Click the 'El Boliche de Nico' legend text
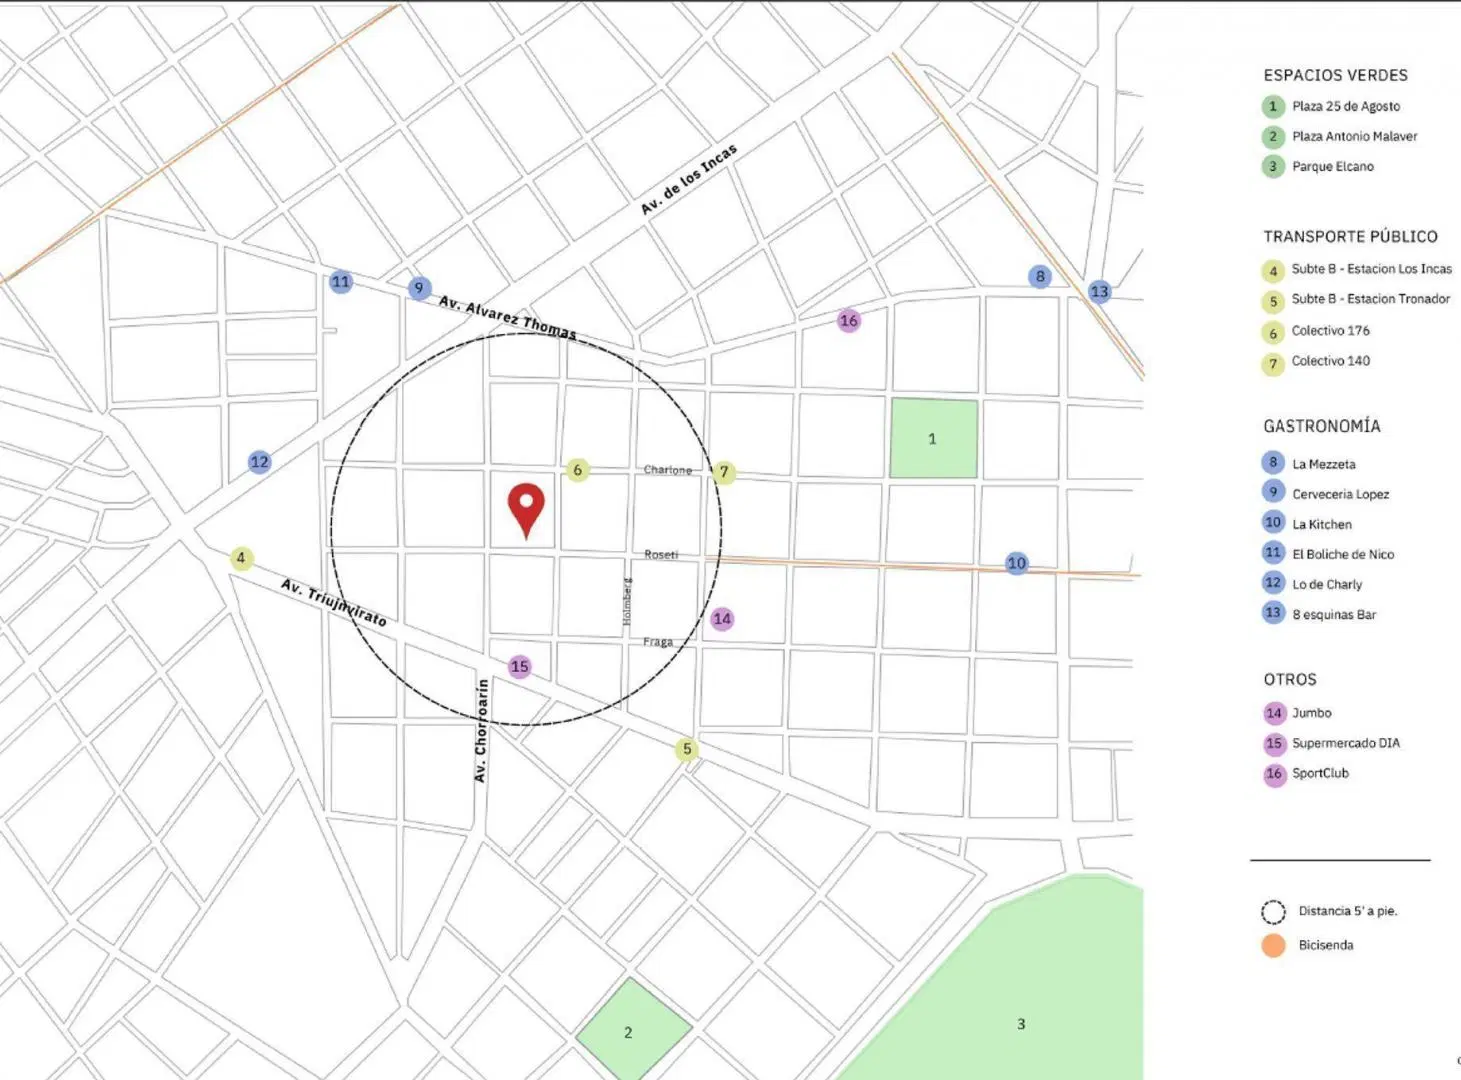The image size is (1461, 1080). pos(1343,554)
